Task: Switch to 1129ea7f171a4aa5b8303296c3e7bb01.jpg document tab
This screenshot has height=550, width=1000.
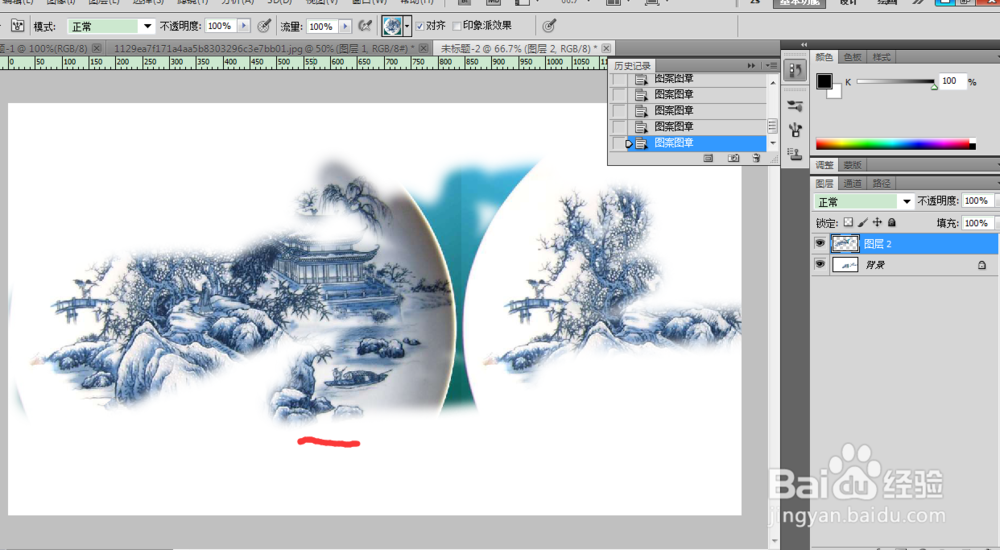Action: (x=263, y=48)
